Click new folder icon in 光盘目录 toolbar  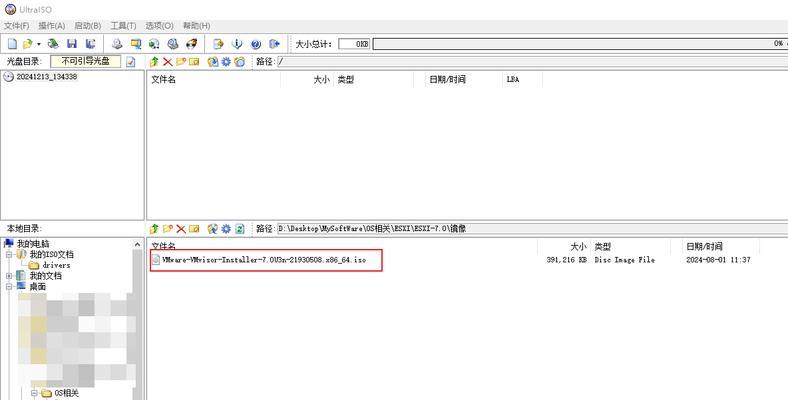click(x=181, y=61)
